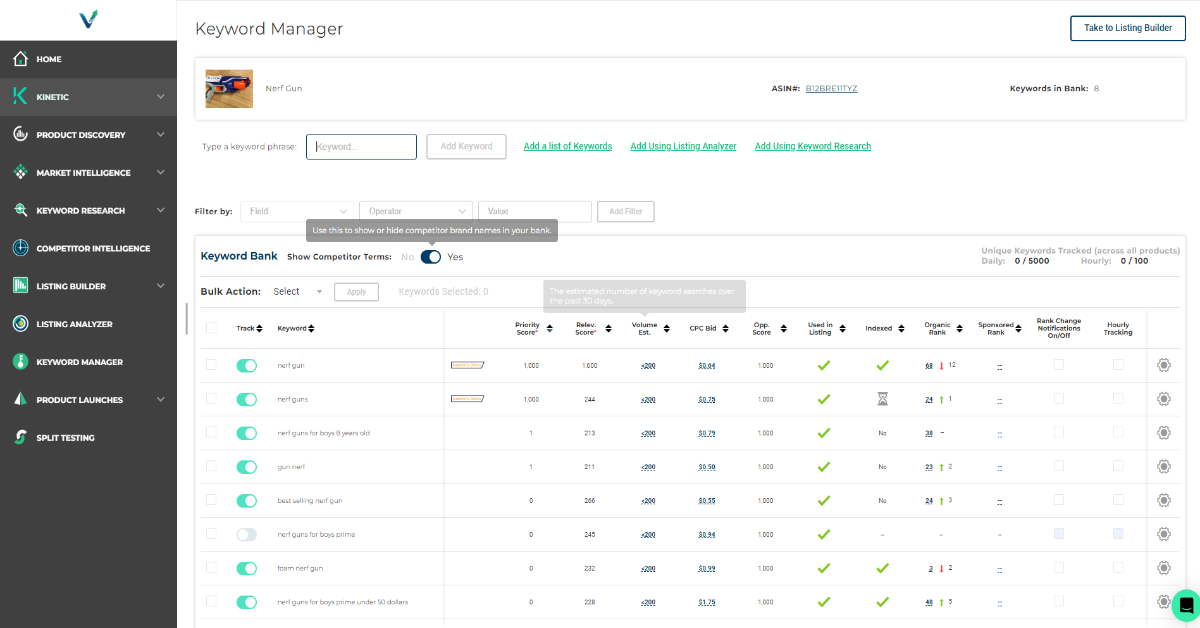Click the Listing Builder icon

click(20, 286)
